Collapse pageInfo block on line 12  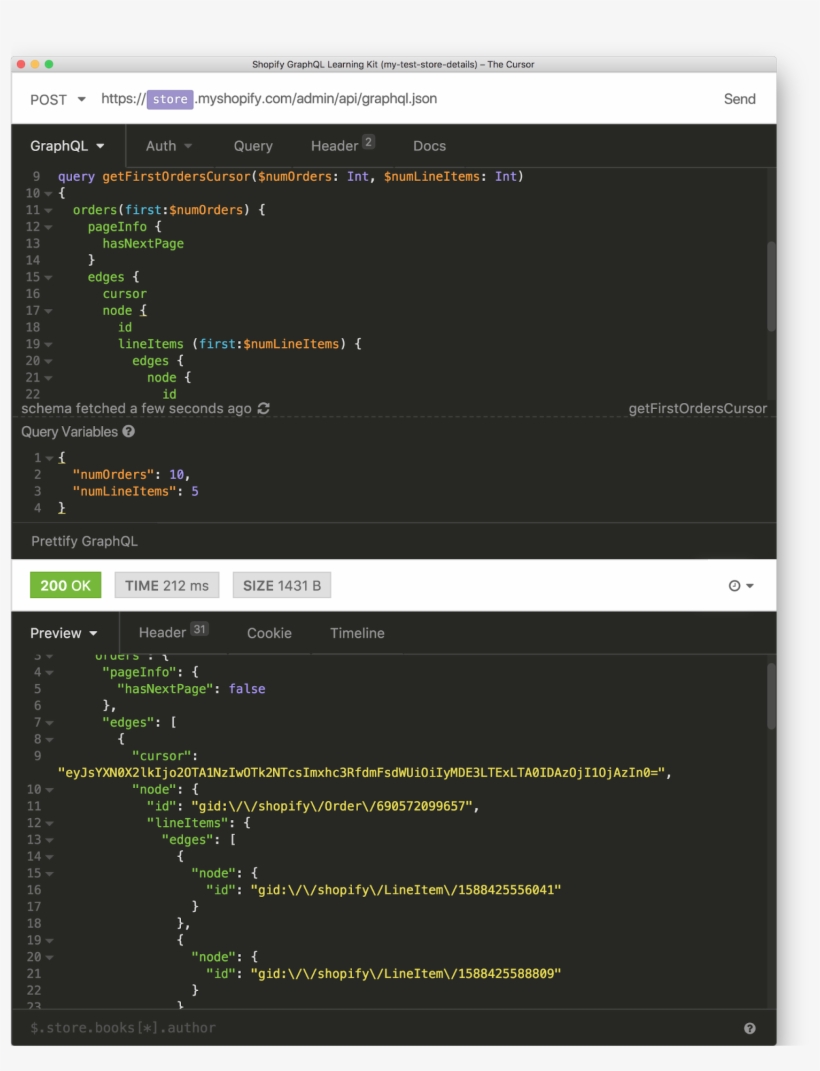(48, 227)
